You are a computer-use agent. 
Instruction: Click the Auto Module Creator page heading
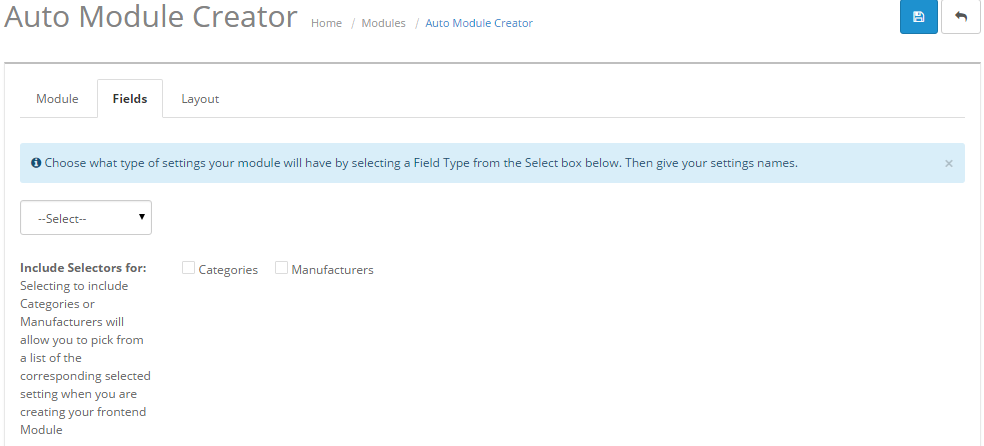click(x=151, y=17)
